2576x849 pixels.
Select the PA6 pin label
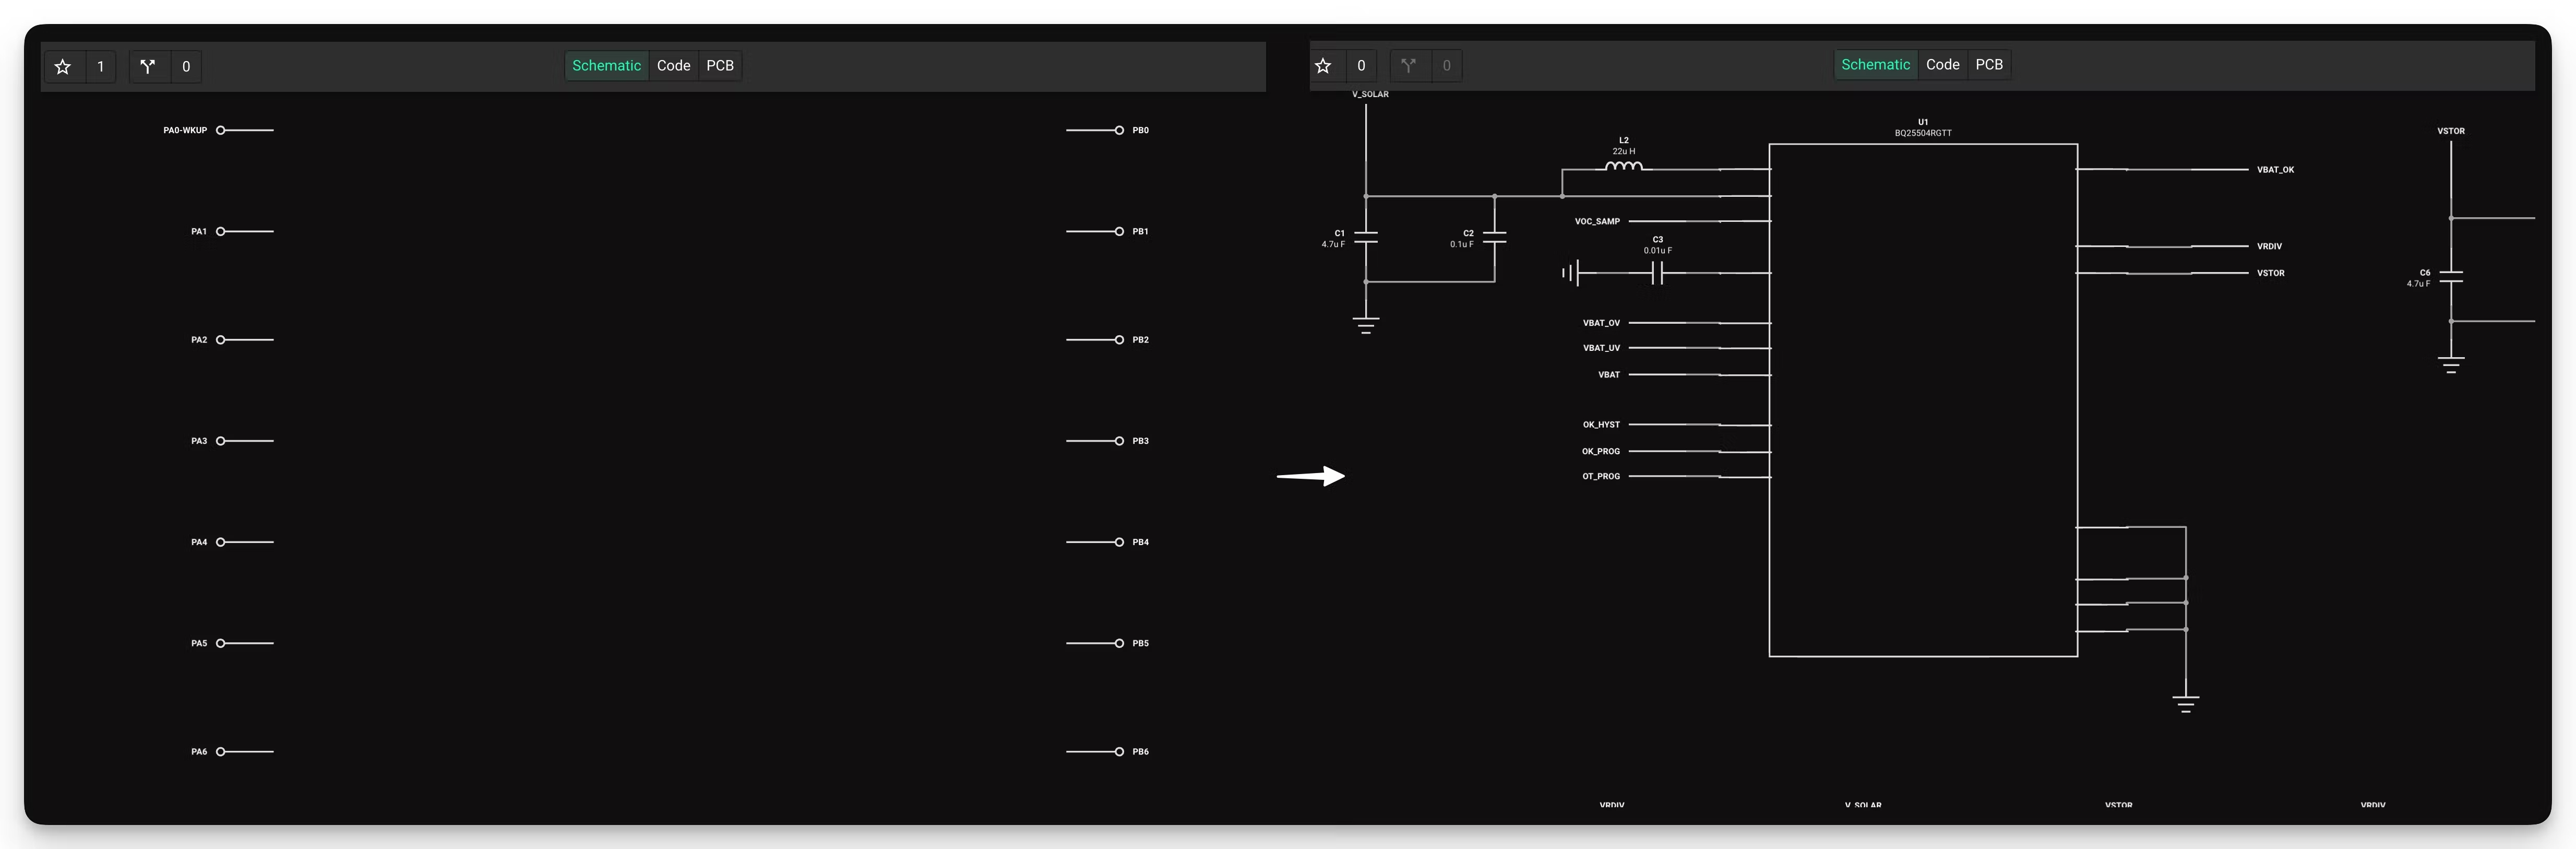pos(199,752)
